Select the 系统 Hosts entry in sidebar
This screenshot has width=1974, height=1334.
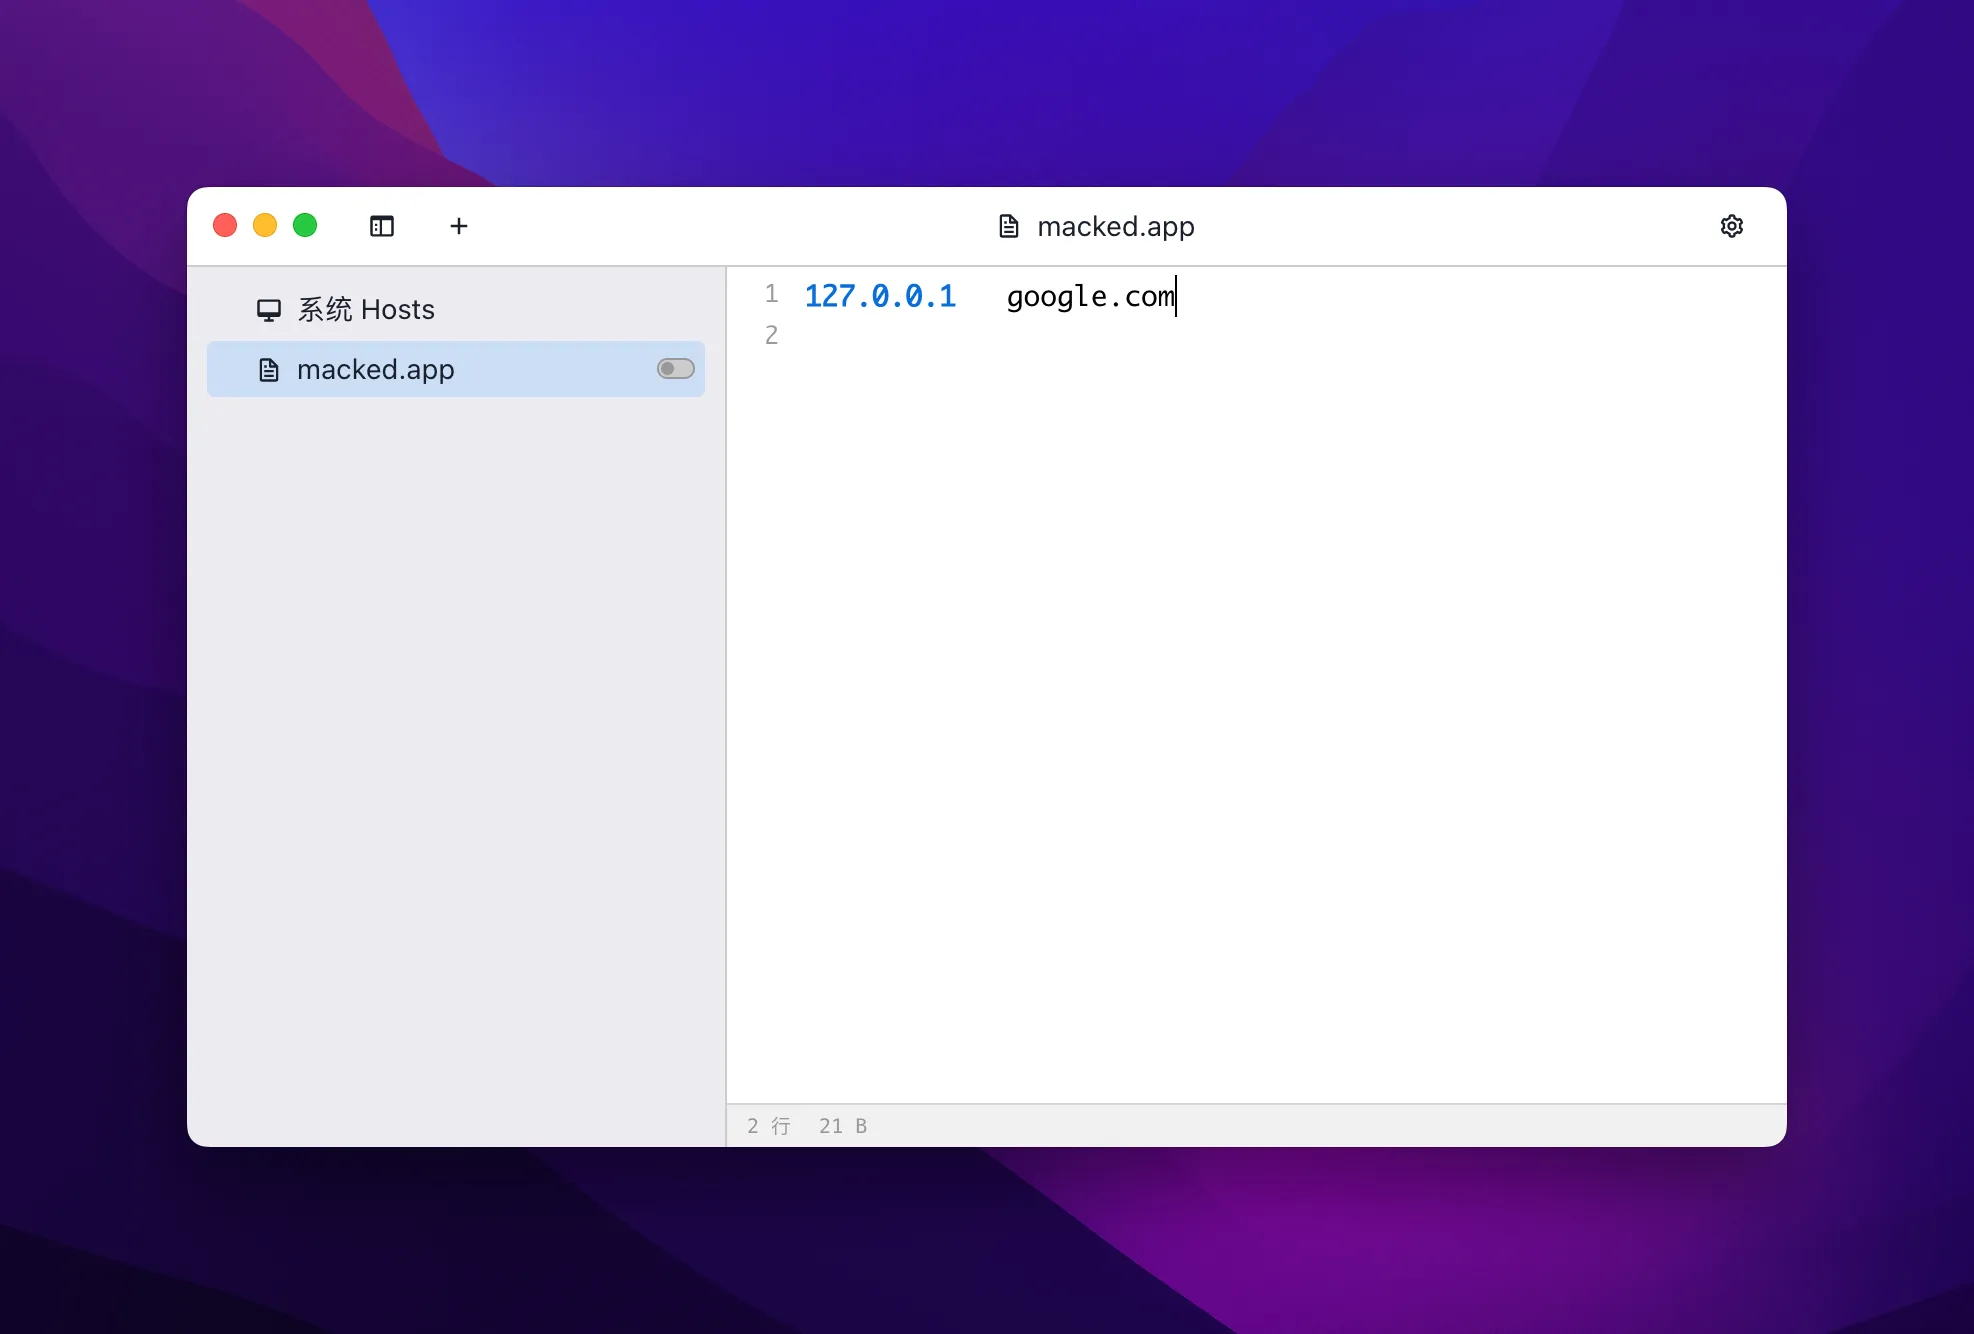[x=364, y=310]
